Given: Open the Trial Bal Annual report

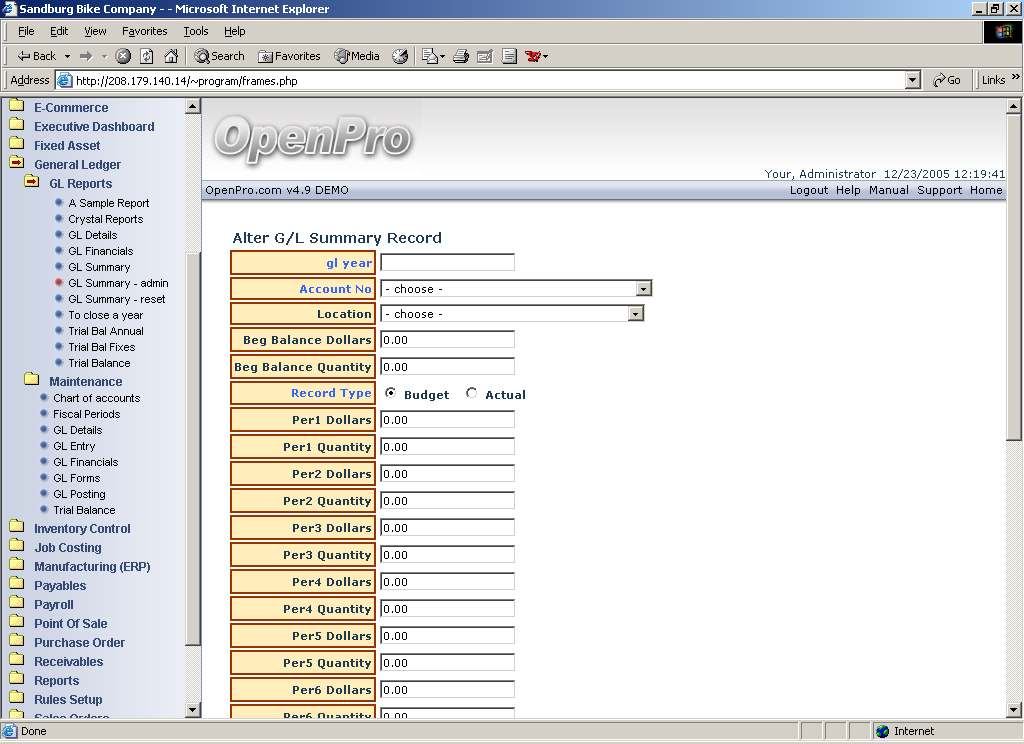Looking at the screenshot, I should [106, 331].
